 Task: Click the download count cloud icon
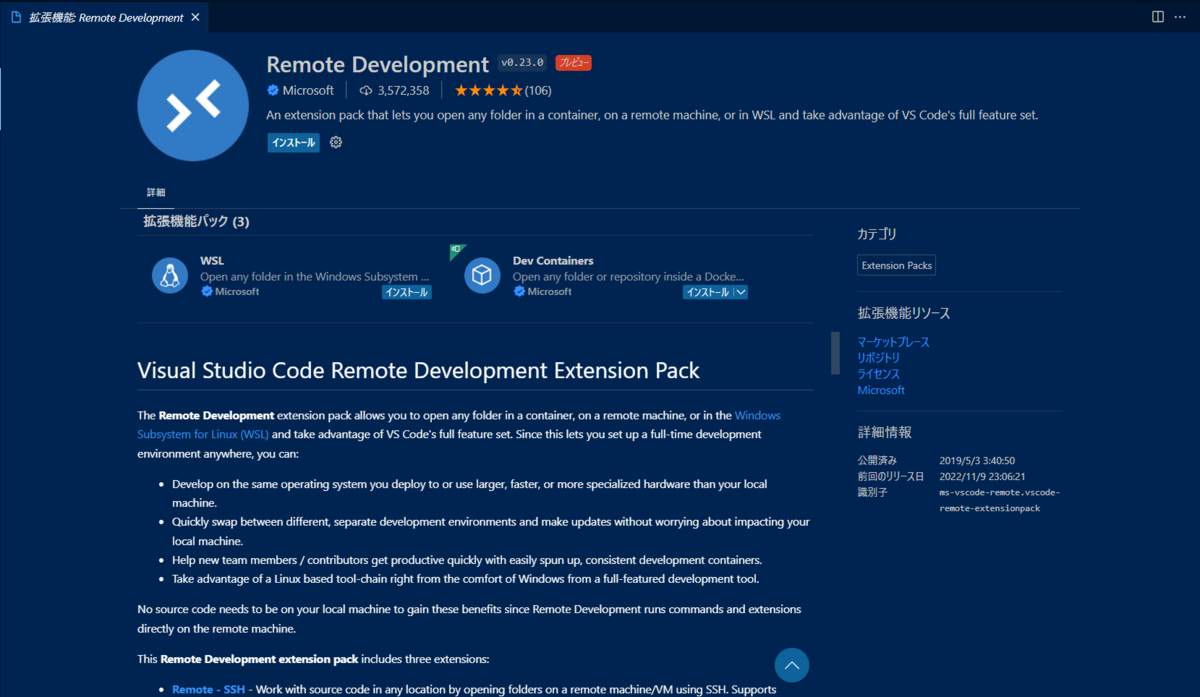tap(366, 90)
